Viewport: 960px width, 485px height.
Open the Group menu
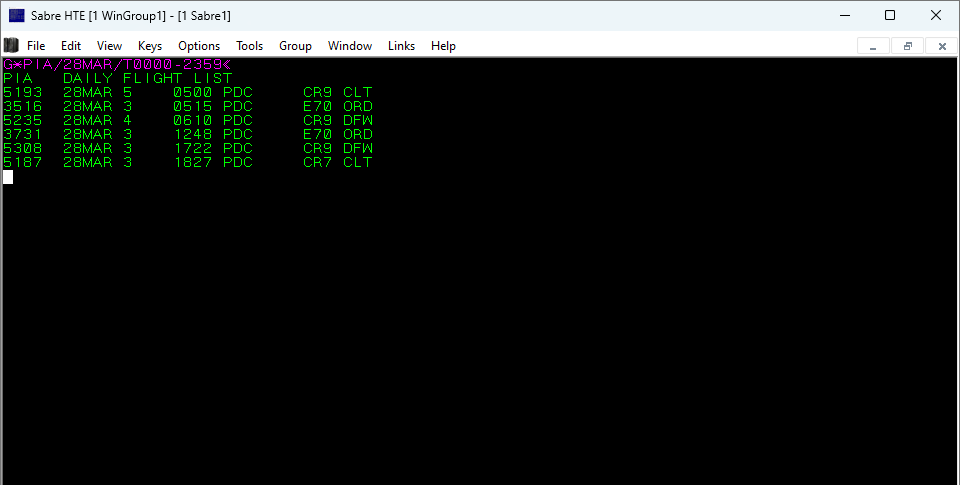pyautogui.click(x=295, y=46)
